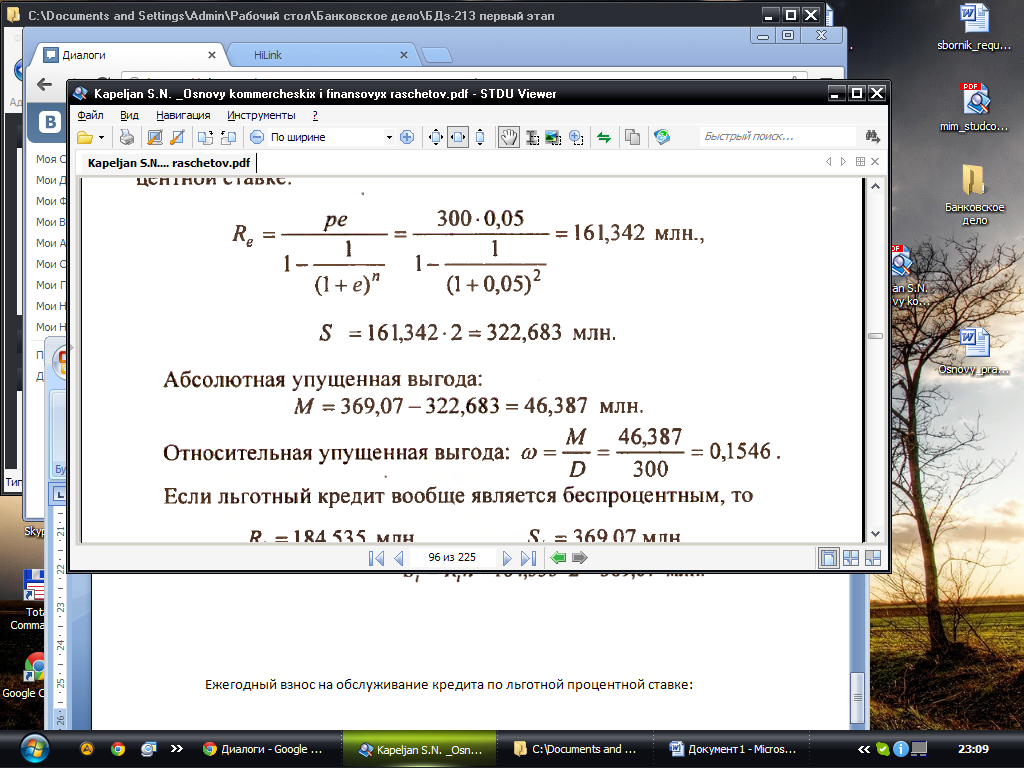Navigate forward with gray right arrow
The height and width of the screenshot is (768, 1024).
580,558
